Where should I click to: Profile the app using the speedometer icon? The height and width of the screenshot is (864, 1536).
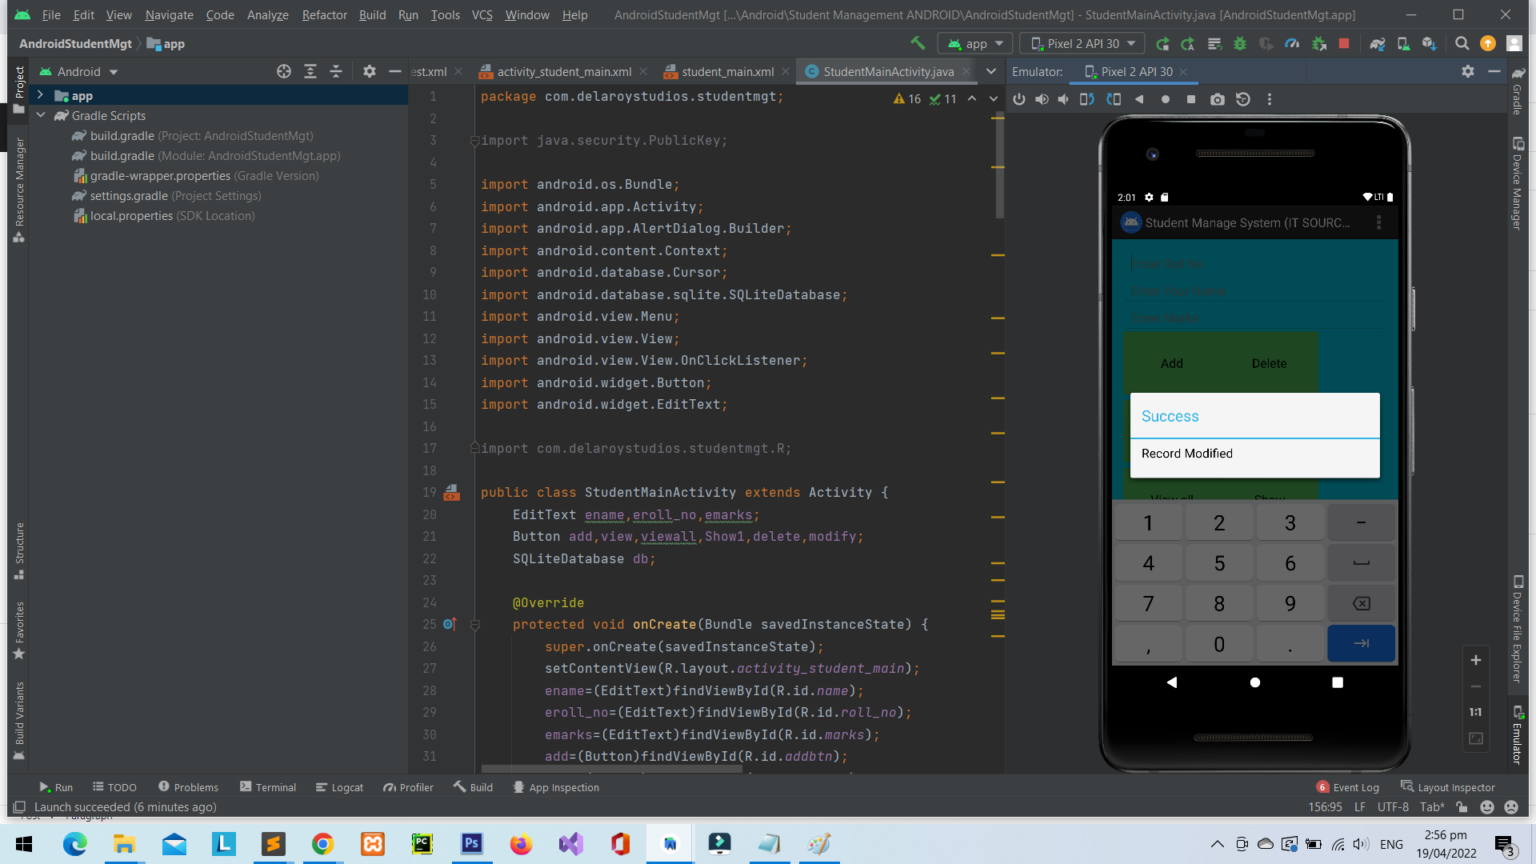(1292, 43)
